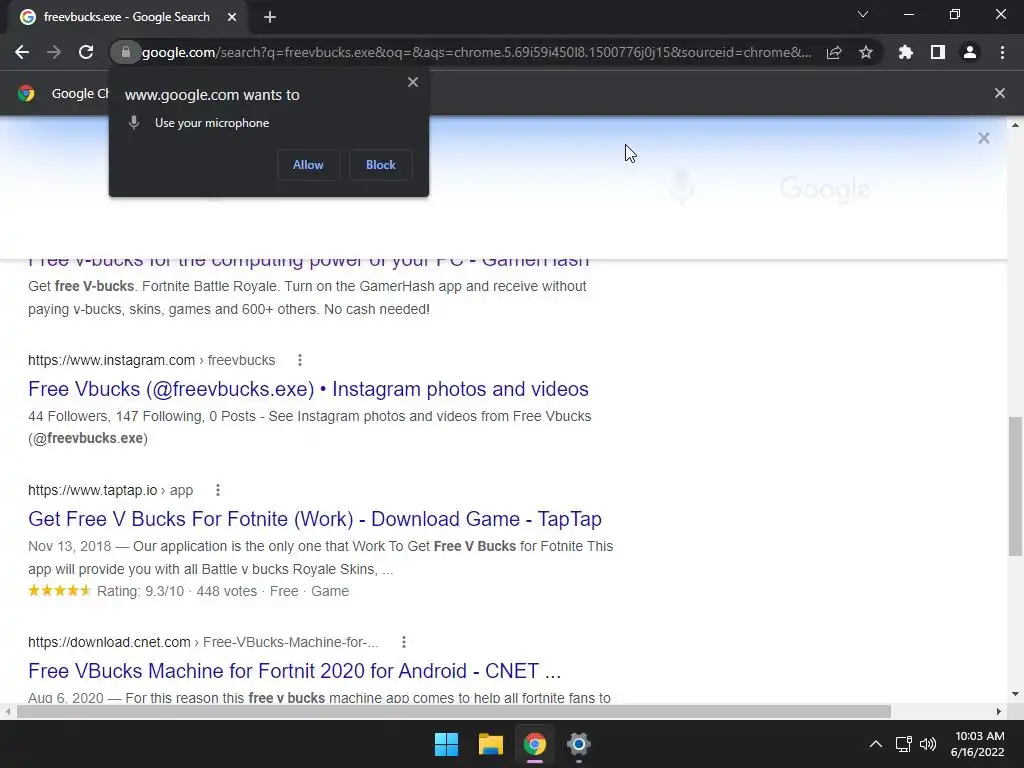Open the Windows Start menu

(x=447, y=744)
